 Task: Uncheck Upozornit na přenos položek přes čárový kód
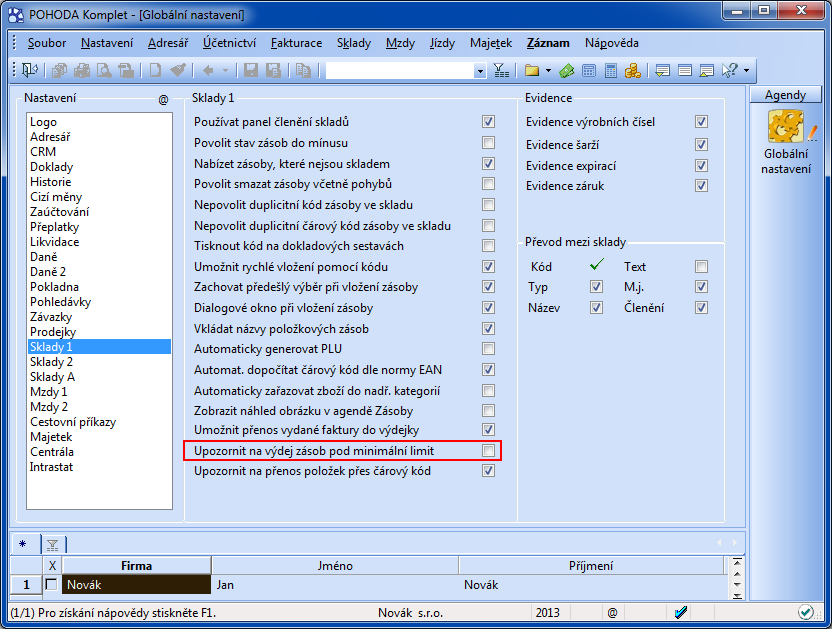coord(488,471)
